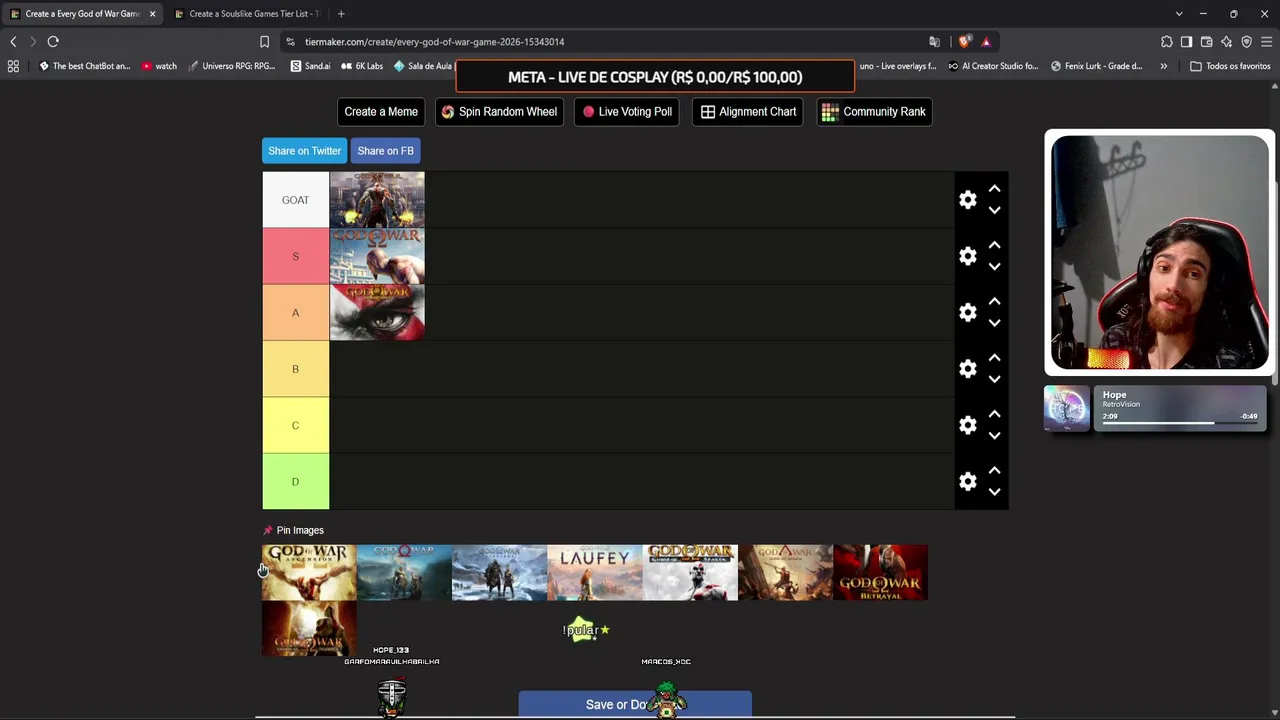Open the Brave Wallet icon
Screen dimensions: 1280x720
coord(1206,42)
